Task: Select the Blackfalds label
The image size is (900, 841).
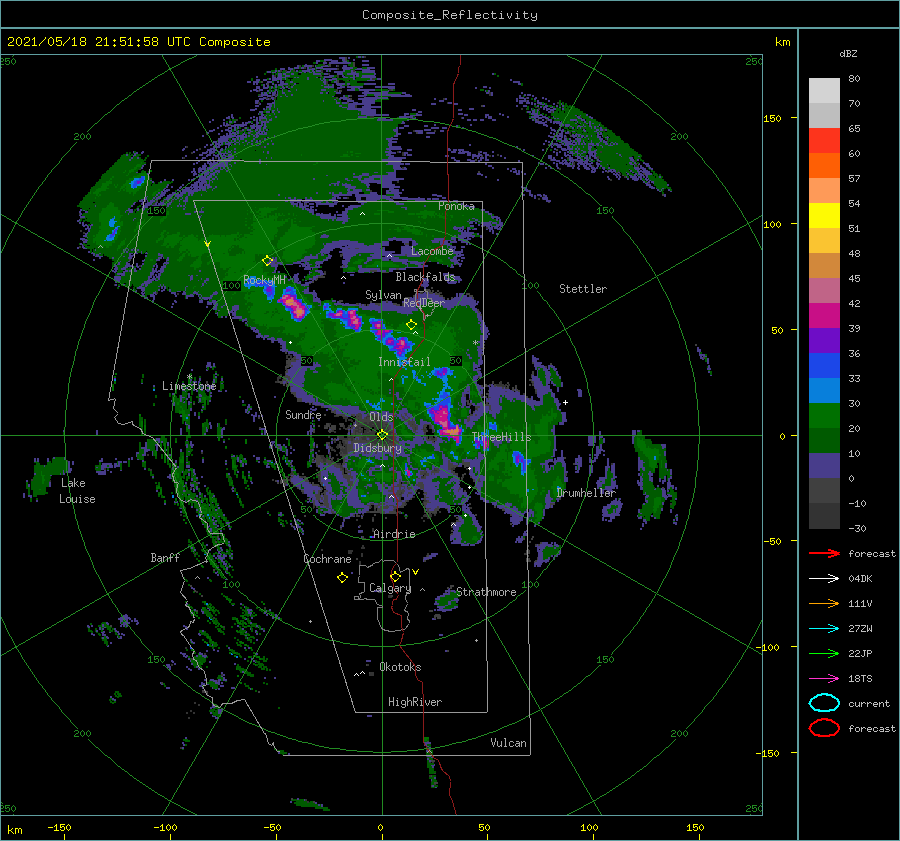Action: coord(425,277)
